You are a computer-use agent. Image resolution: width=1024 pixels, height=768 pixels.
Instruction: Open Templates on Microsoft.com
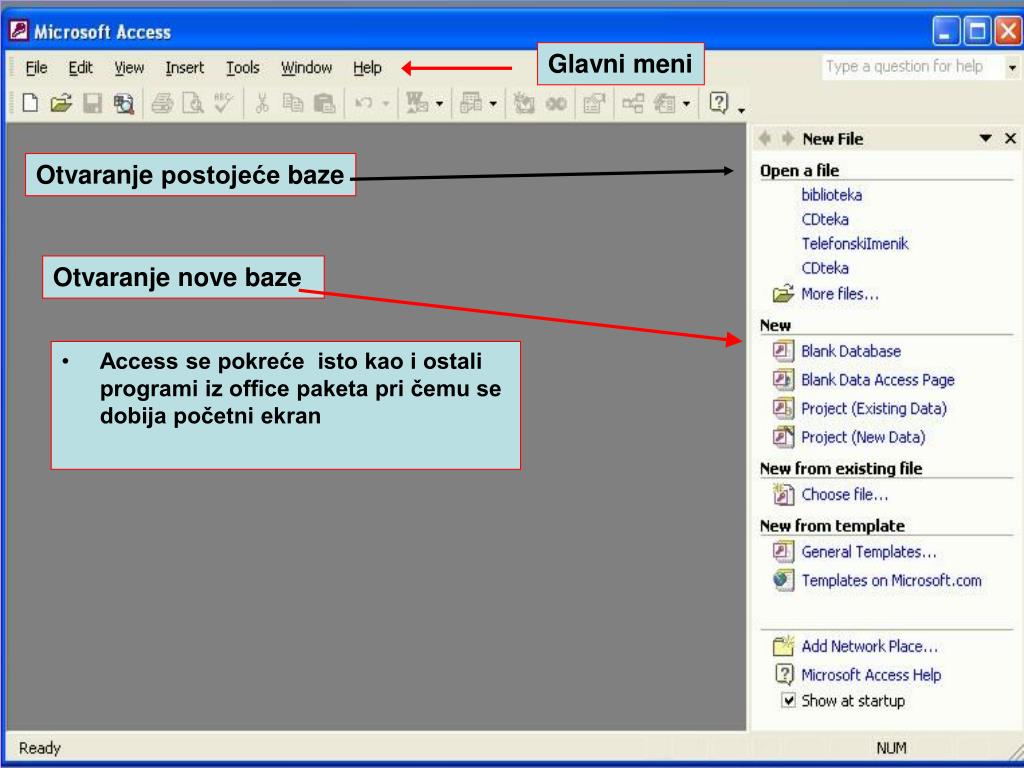point(891,581)
